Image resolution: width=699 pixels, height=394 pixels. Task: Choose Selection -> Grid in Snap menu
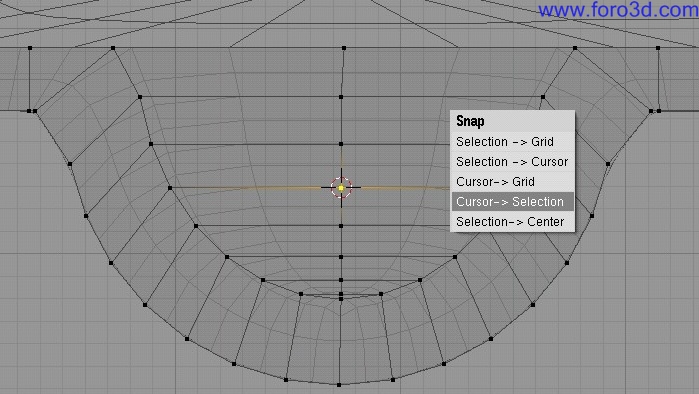point(512,142)
